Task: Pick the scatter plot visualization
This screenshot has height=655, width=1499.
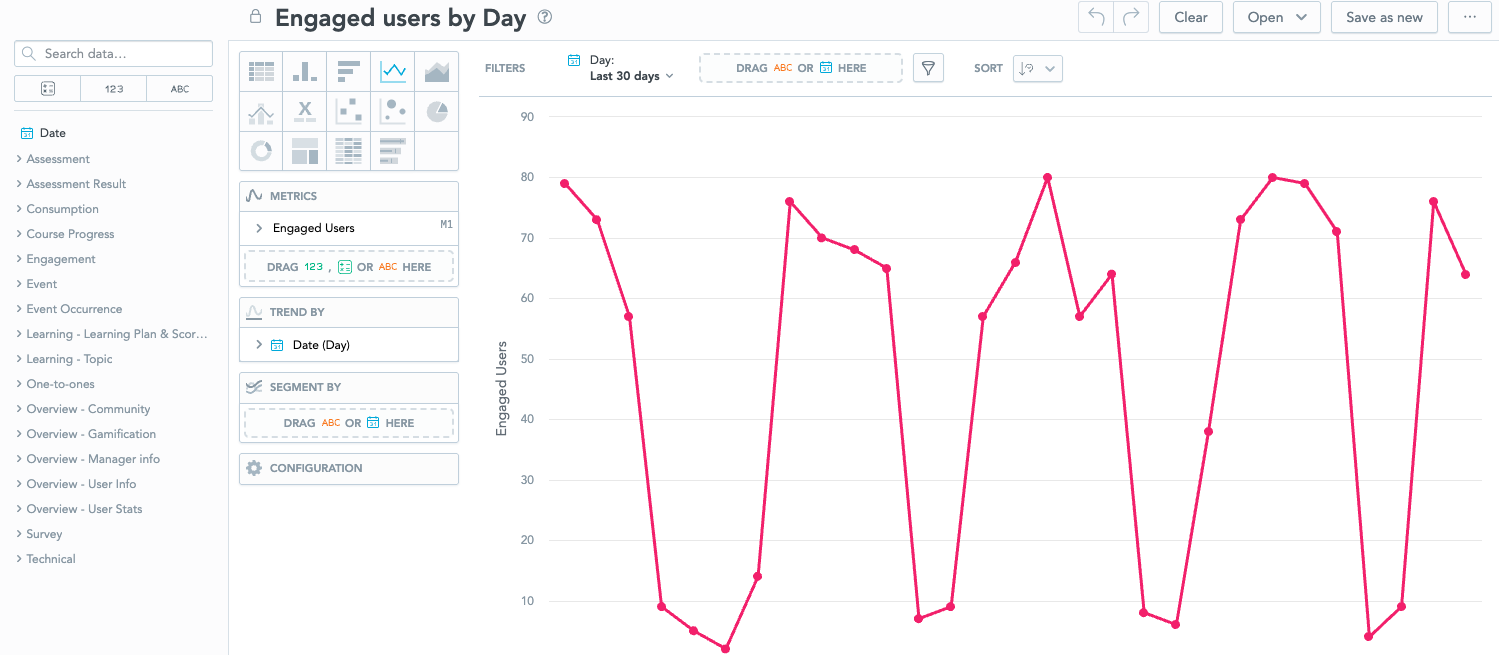Action: tap(349, 110)
